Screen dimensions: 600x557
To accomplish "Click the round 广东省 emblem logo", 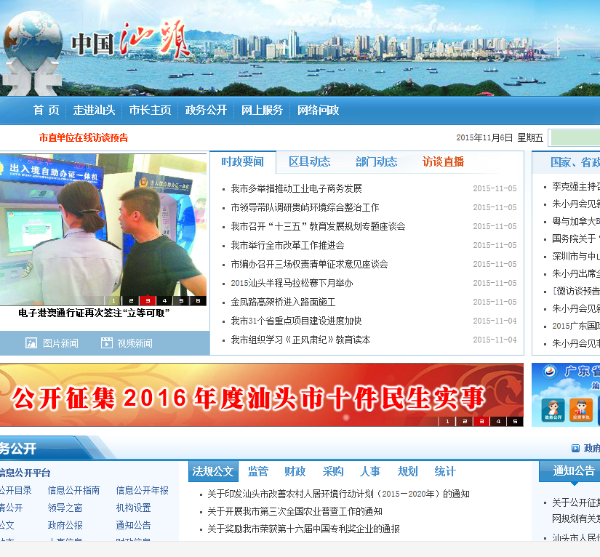I will pos(550,372).
